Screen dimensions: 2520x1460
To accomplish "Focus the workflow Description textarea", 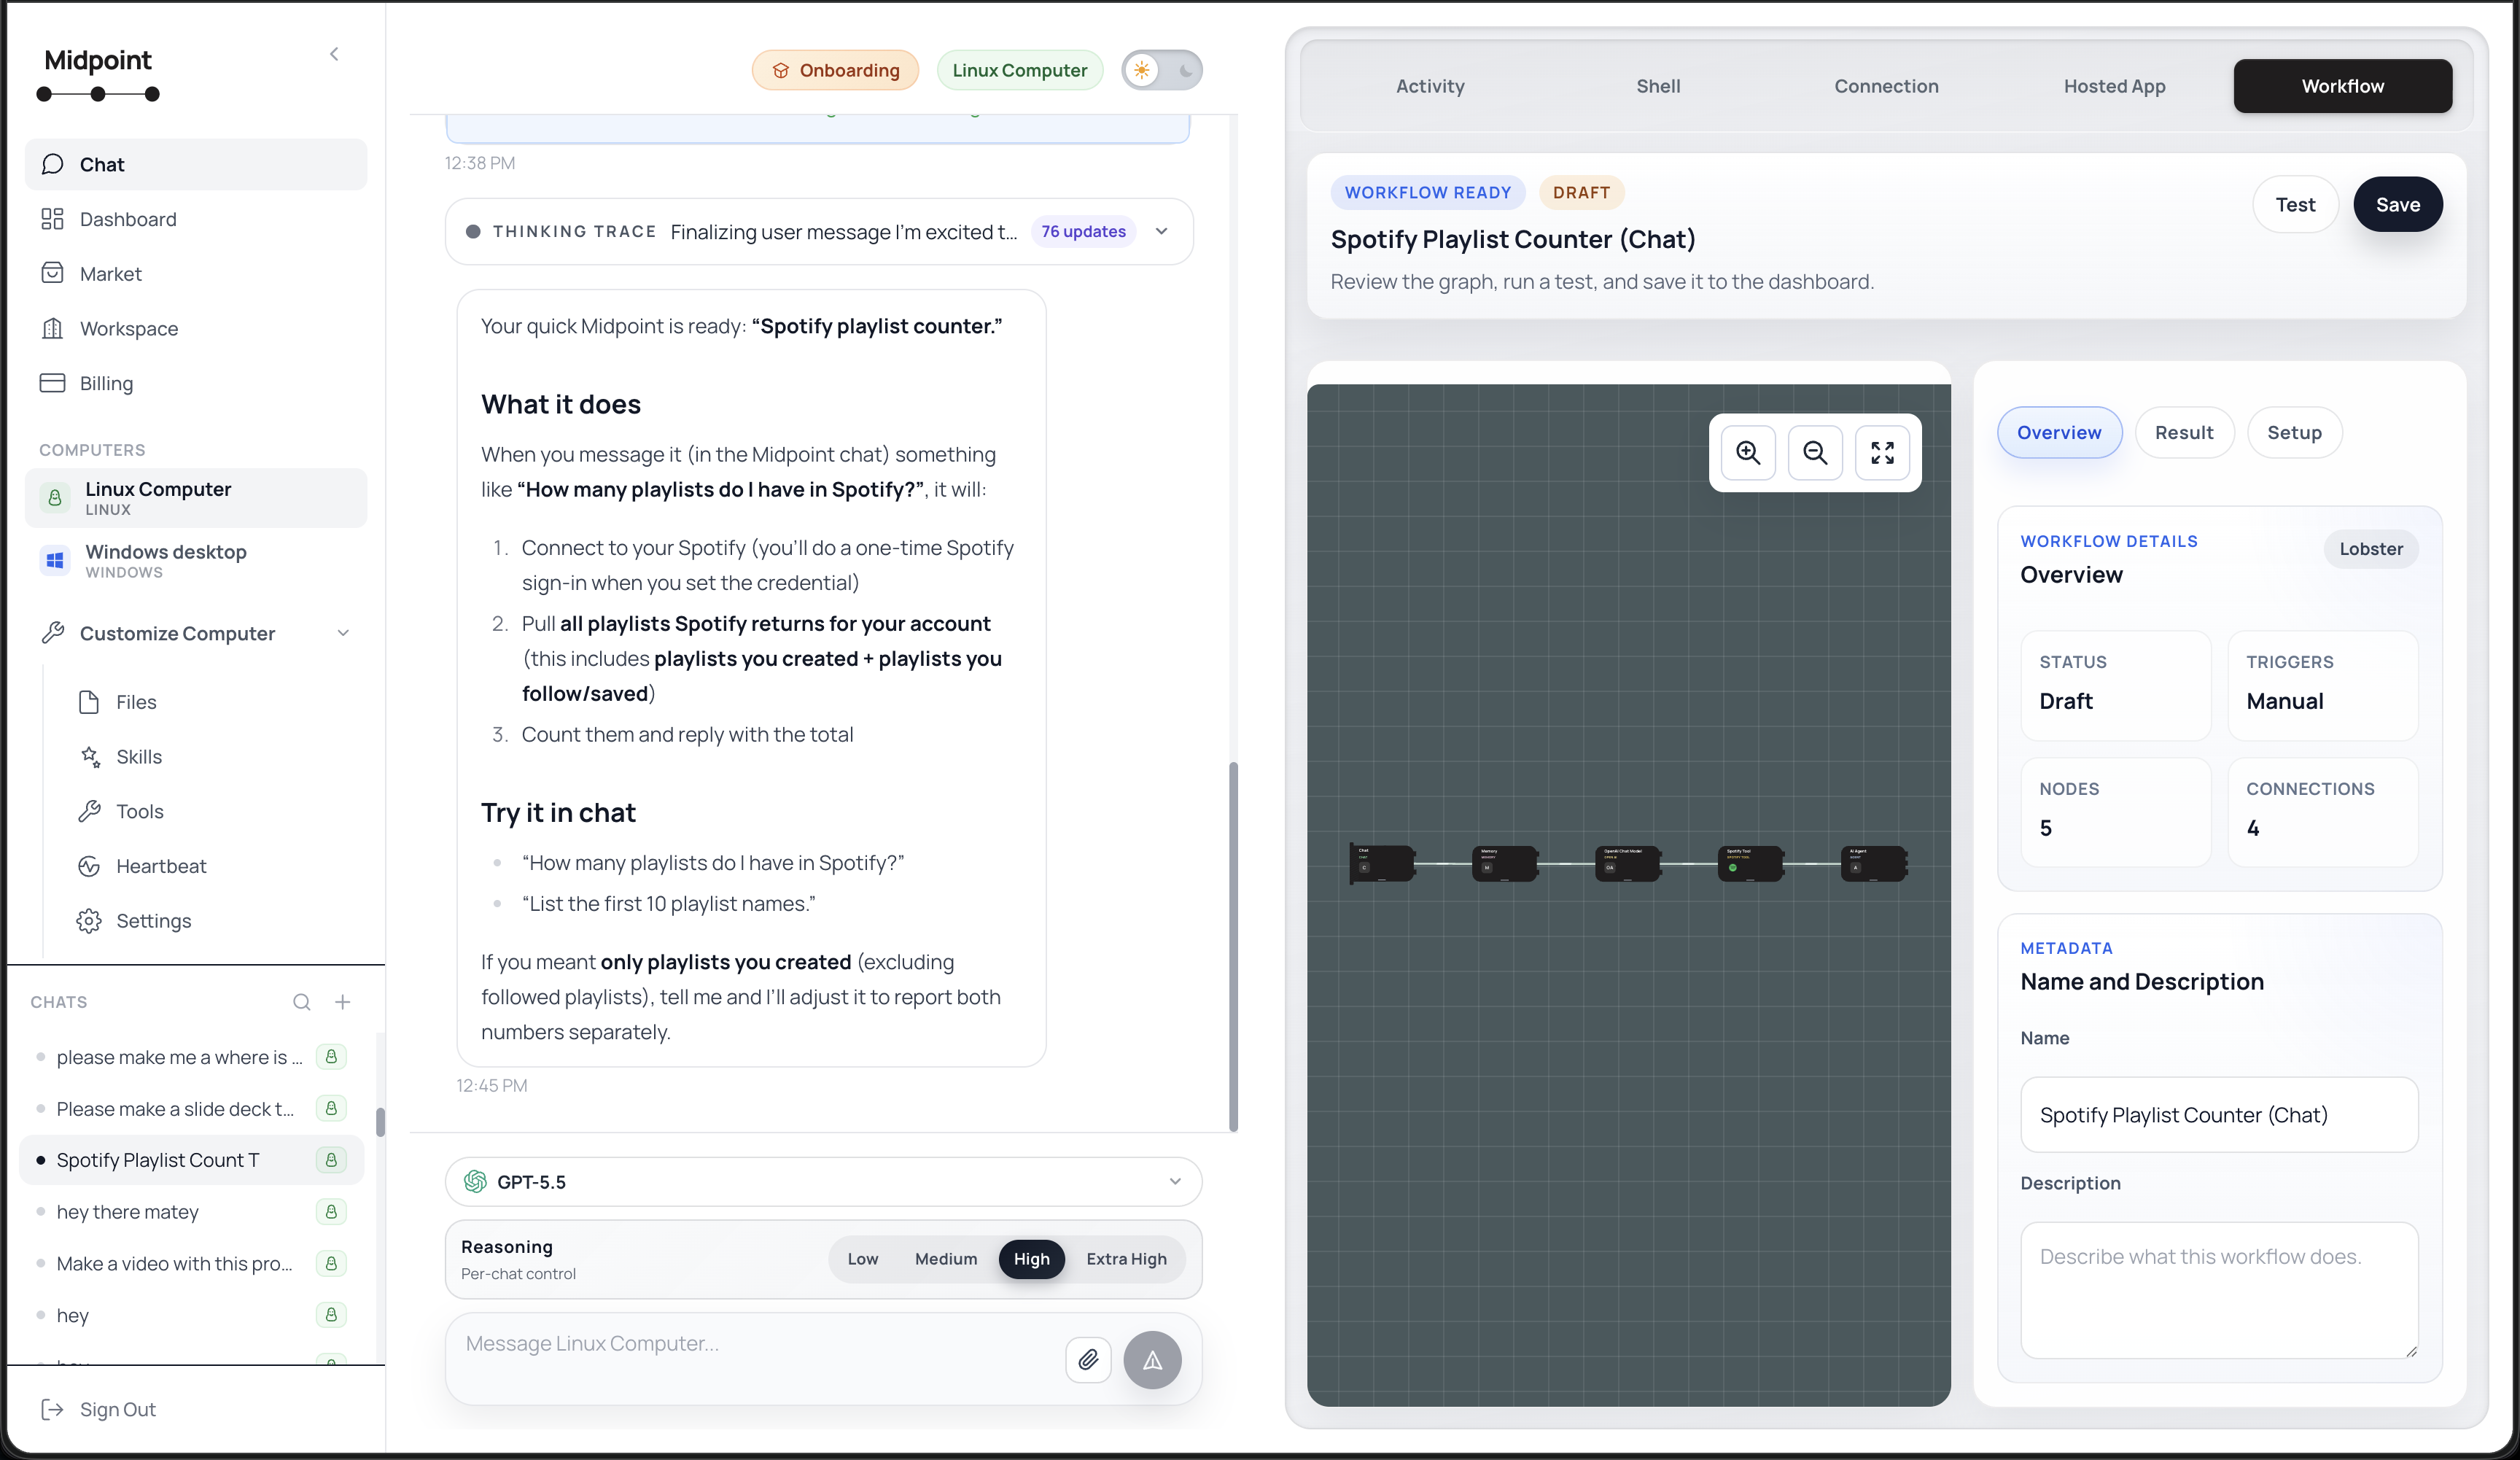I will [x=2219, y=1290].
